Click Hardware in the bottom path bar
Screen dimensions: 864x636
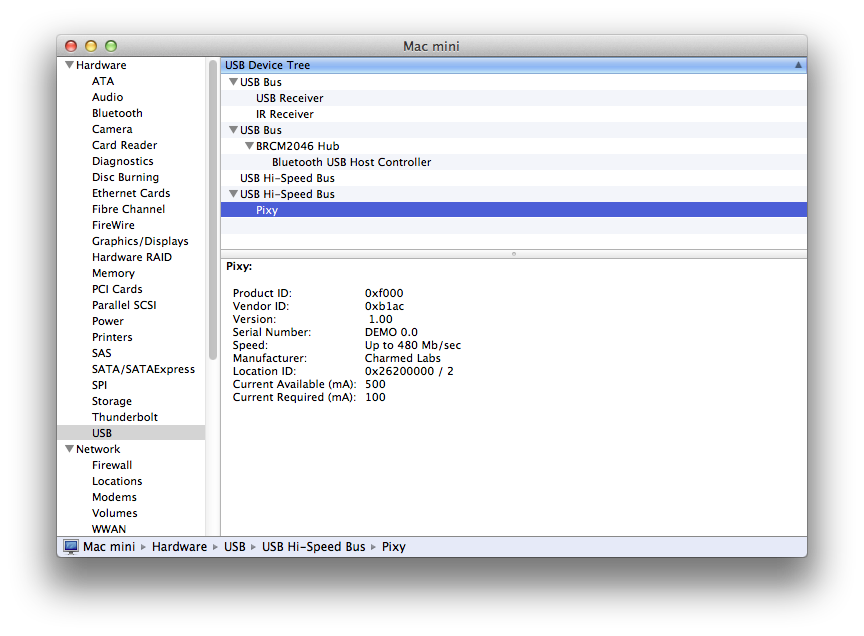pyautogui.click(x=179, y=547)
